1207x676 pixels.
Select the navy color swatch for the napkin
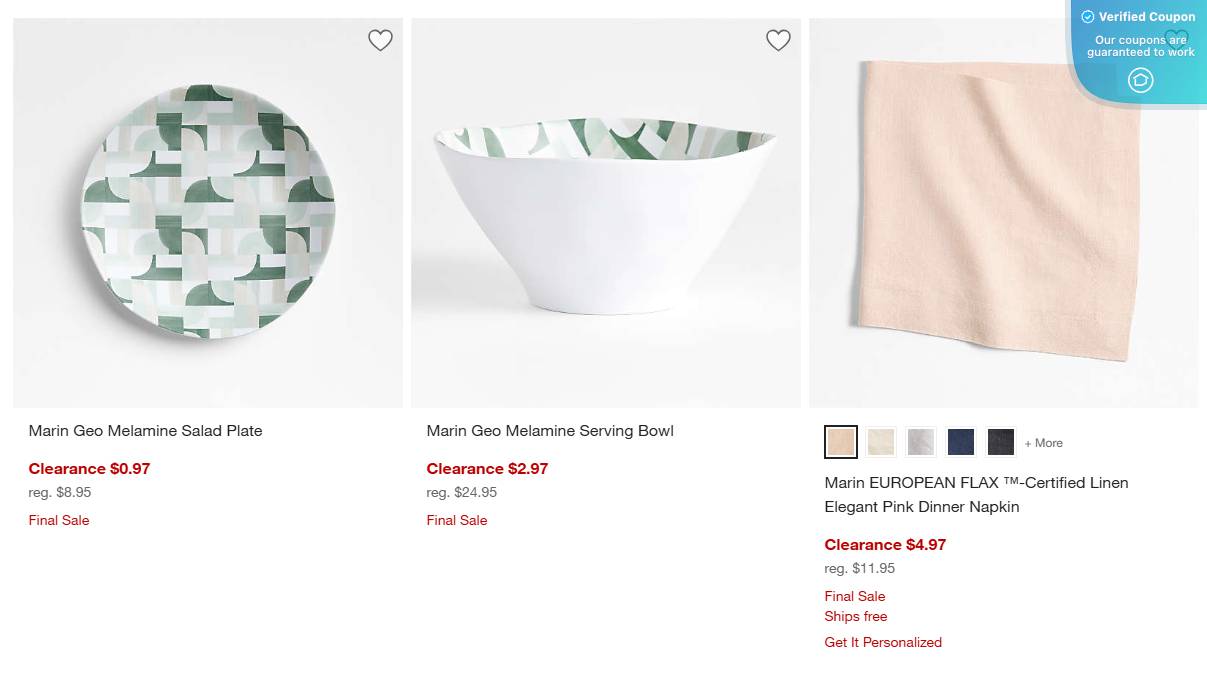pos(960,441)
